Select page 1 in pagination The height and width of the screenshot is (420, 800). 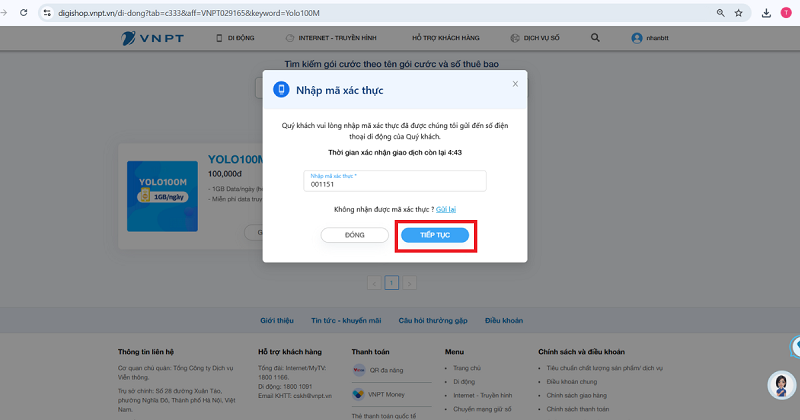tap(392, 283)
